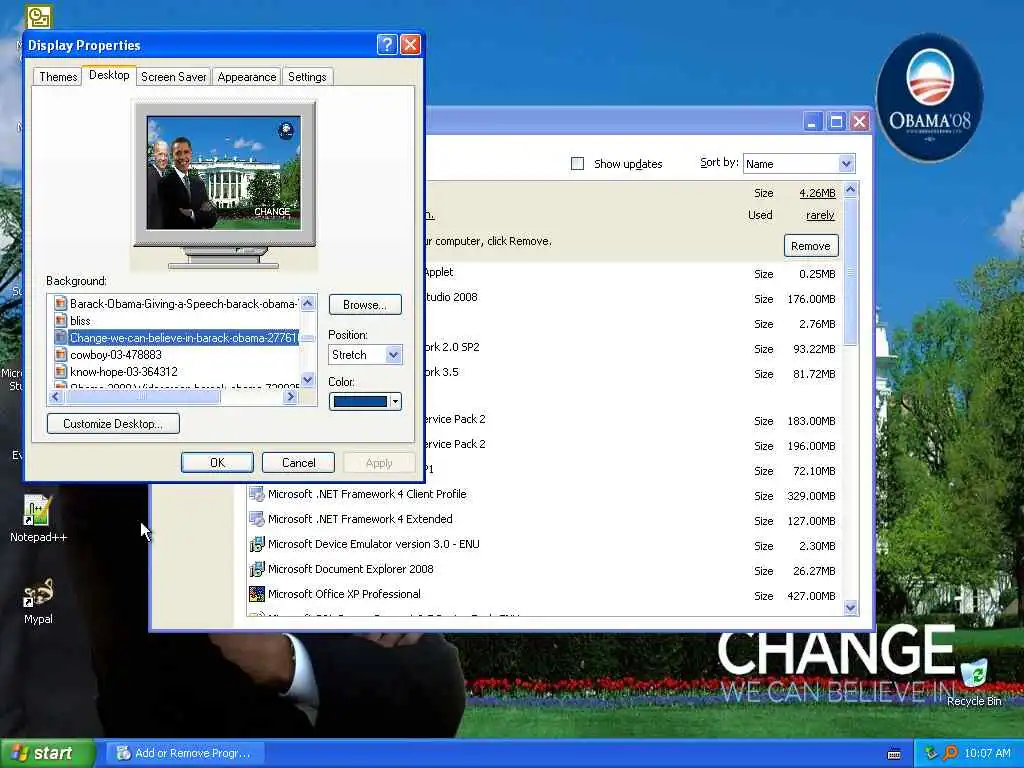Click the desktop icon at top-left corner
Viewport: 1024px width, 768px height.
coord(39,16)
